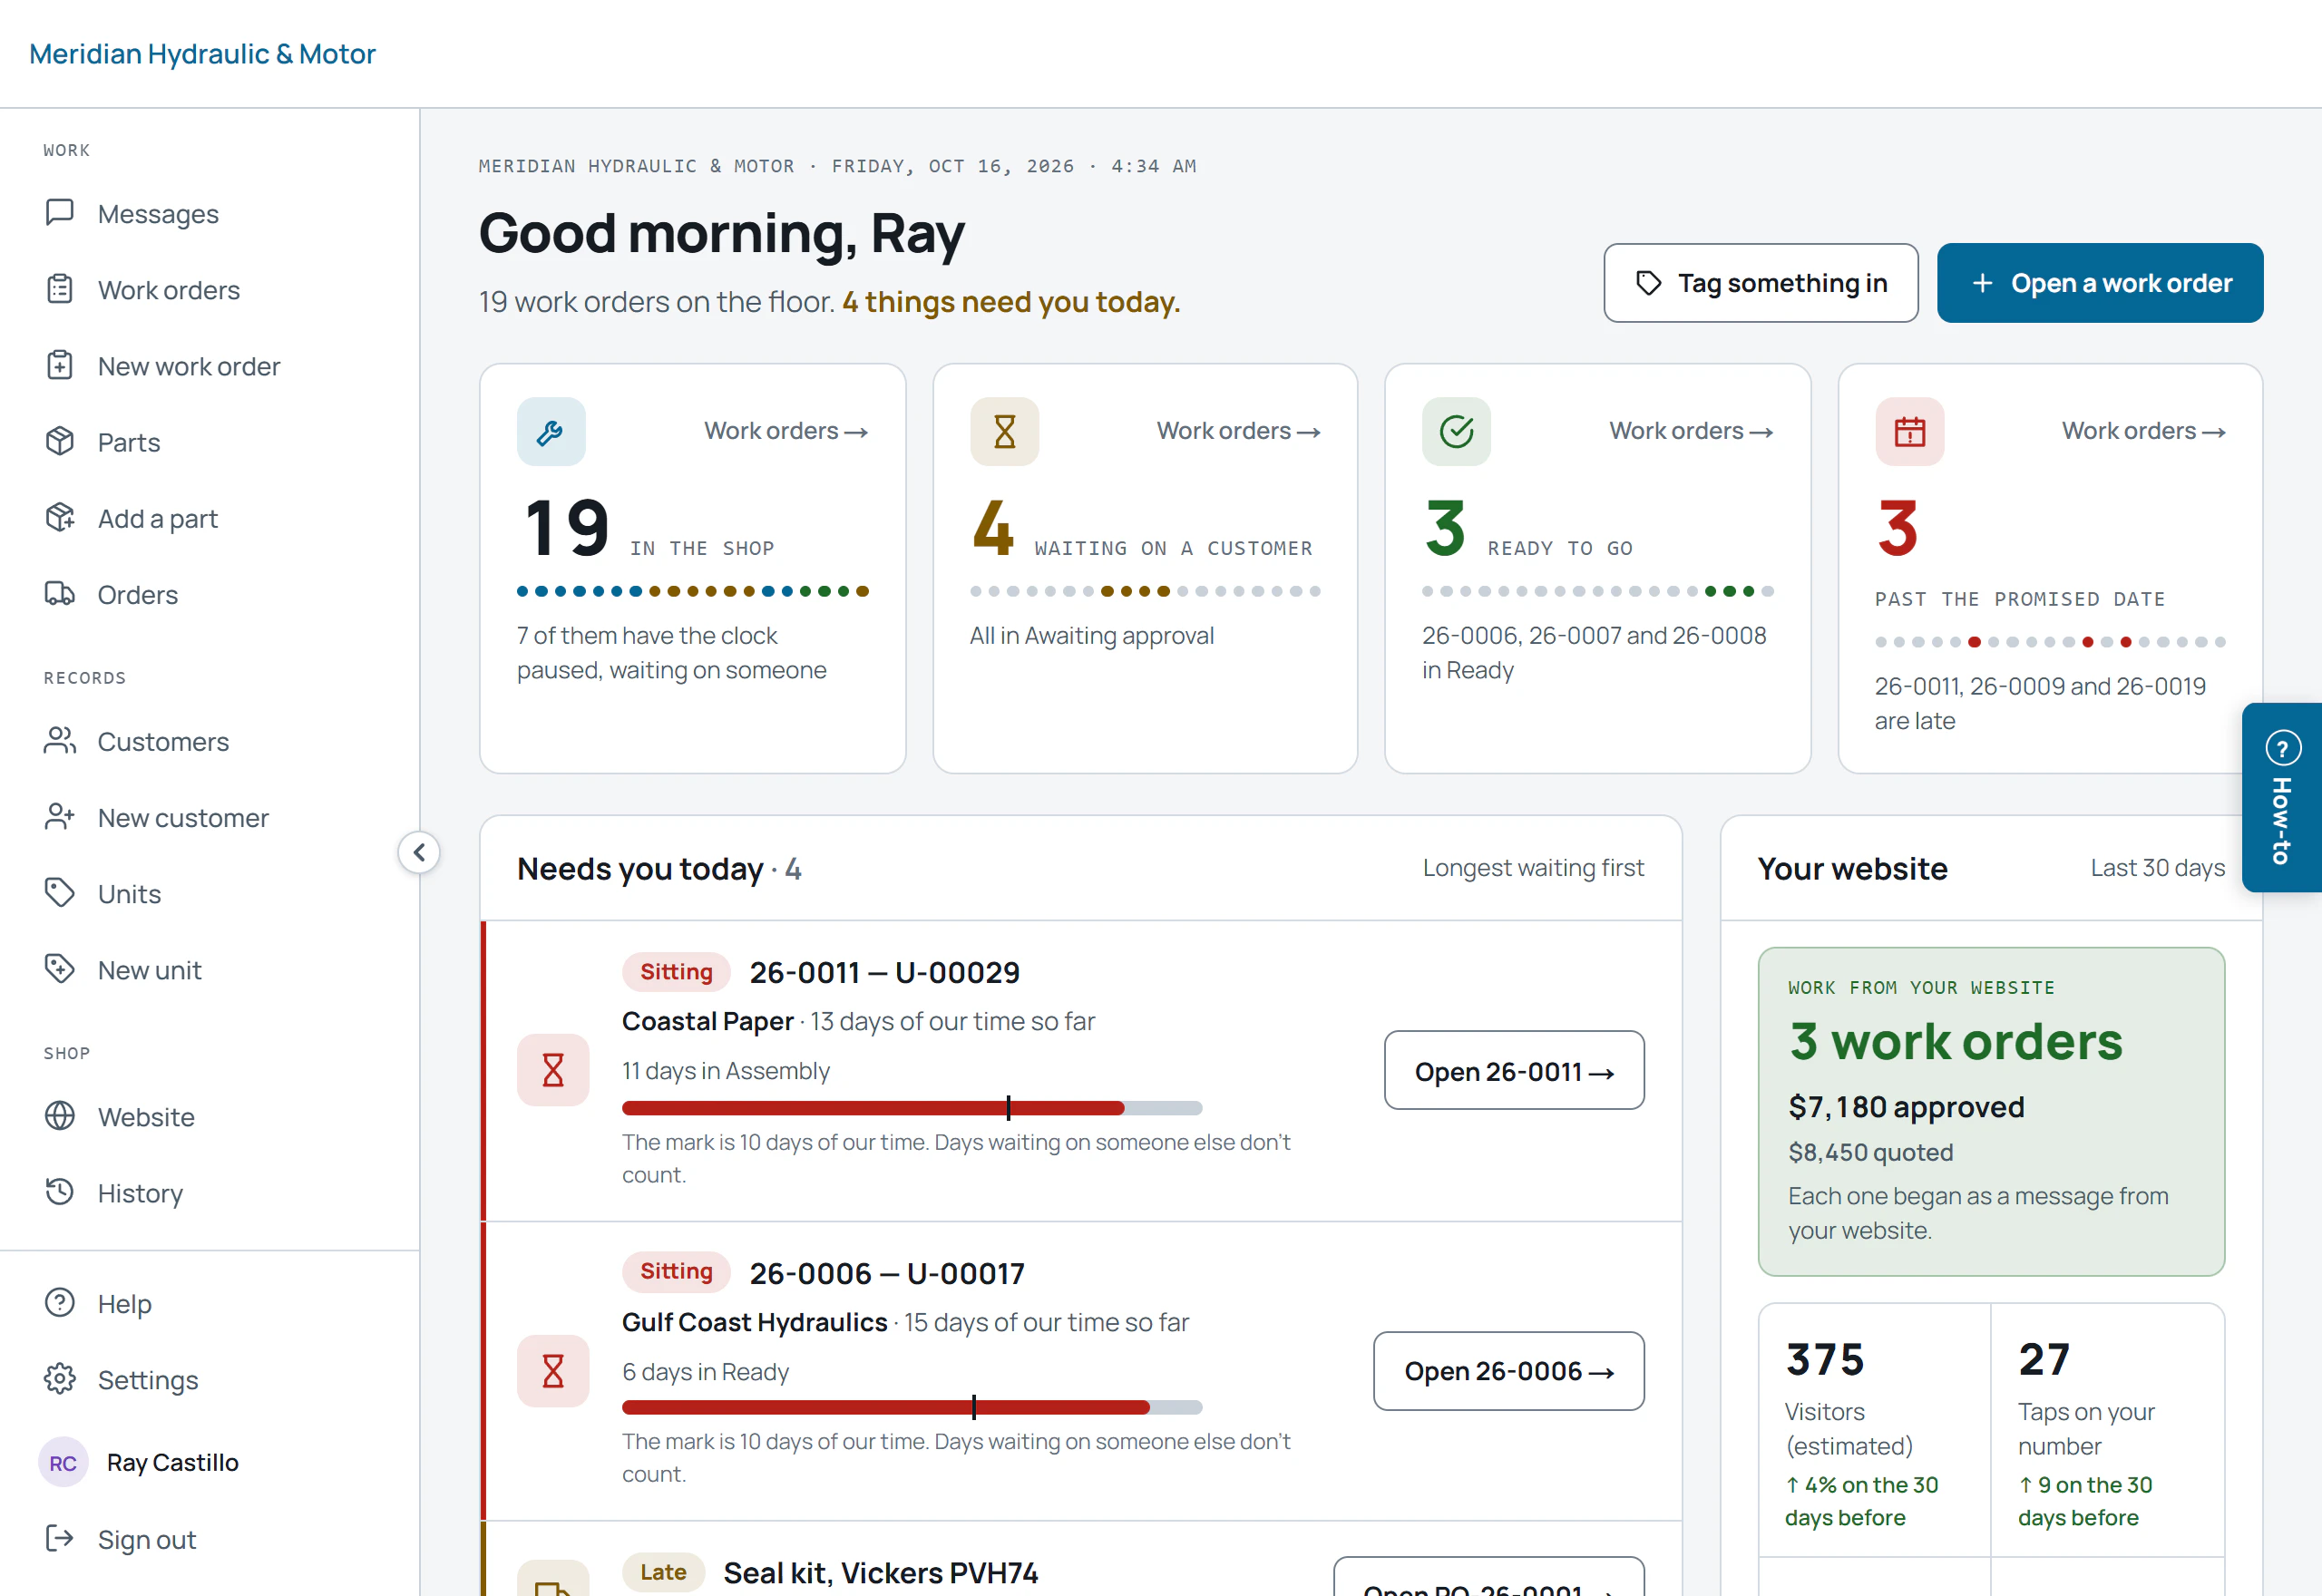Click Open 26-0011 button
The image size is (2322, 1596).
1514,1071
